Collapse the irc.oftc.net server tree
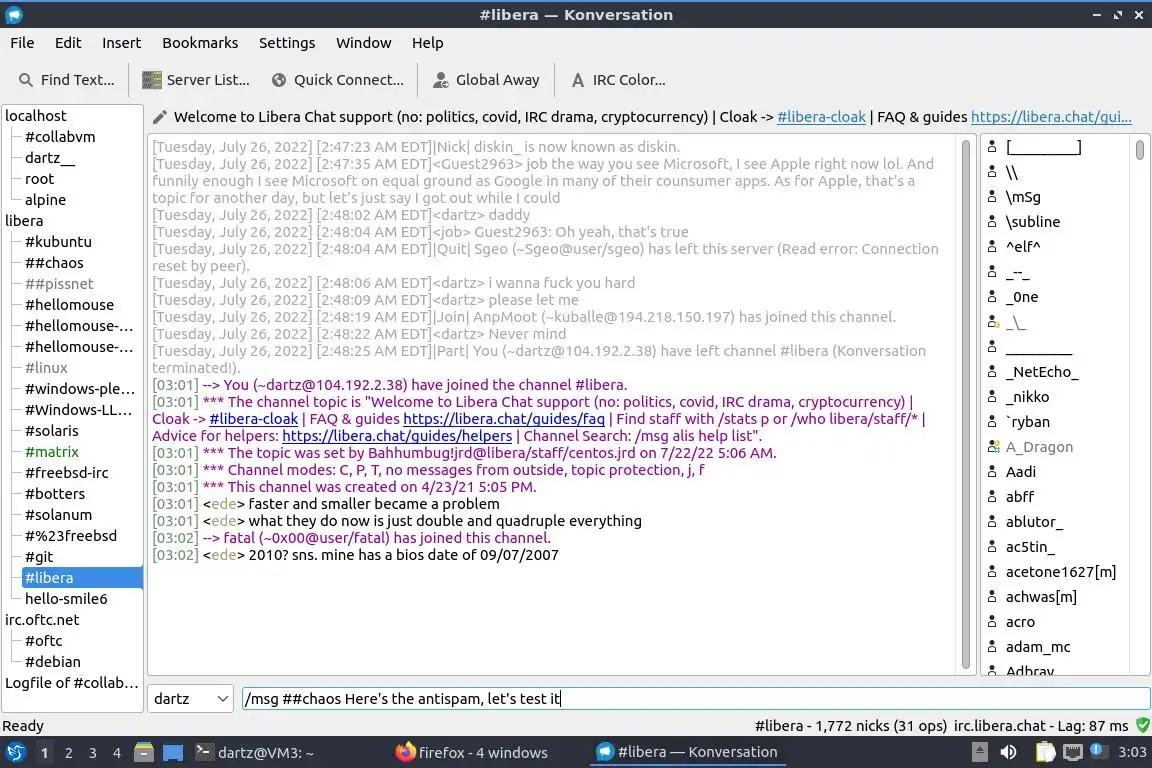This screenshot has height=768, width=1152. point(42,620)
